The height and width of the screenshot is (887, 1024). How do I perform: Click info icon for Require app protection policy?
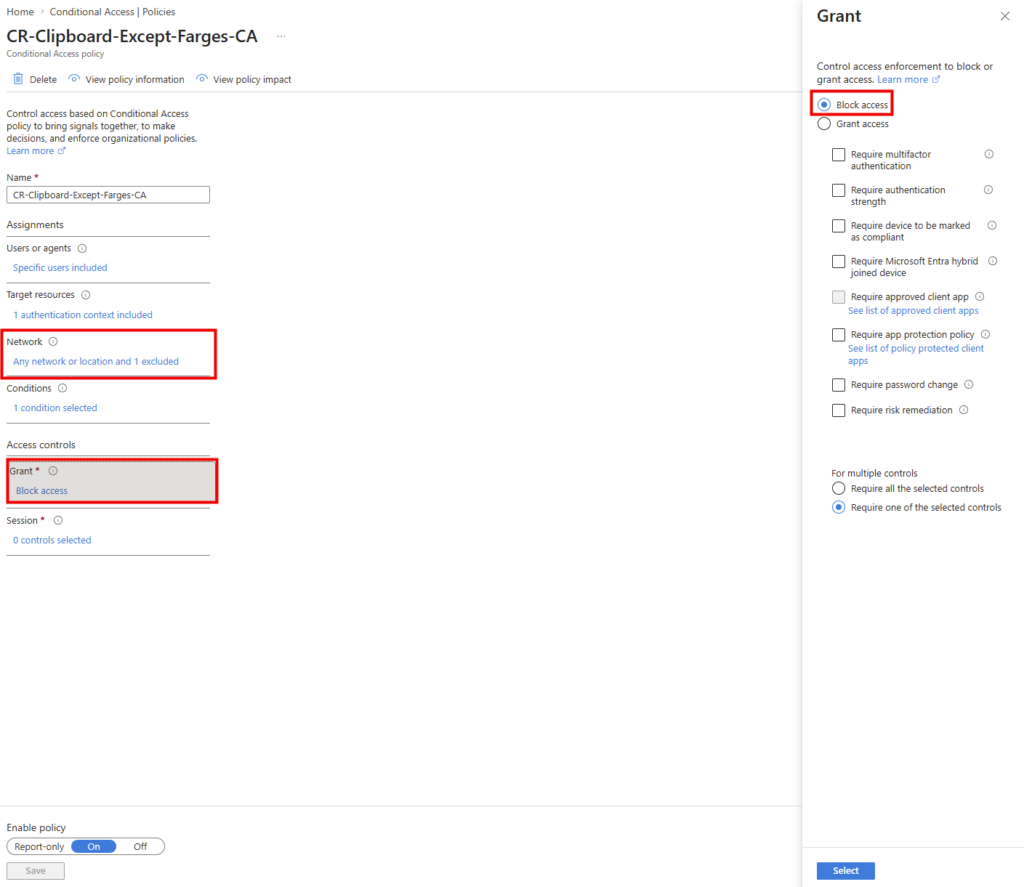[985, 334]
